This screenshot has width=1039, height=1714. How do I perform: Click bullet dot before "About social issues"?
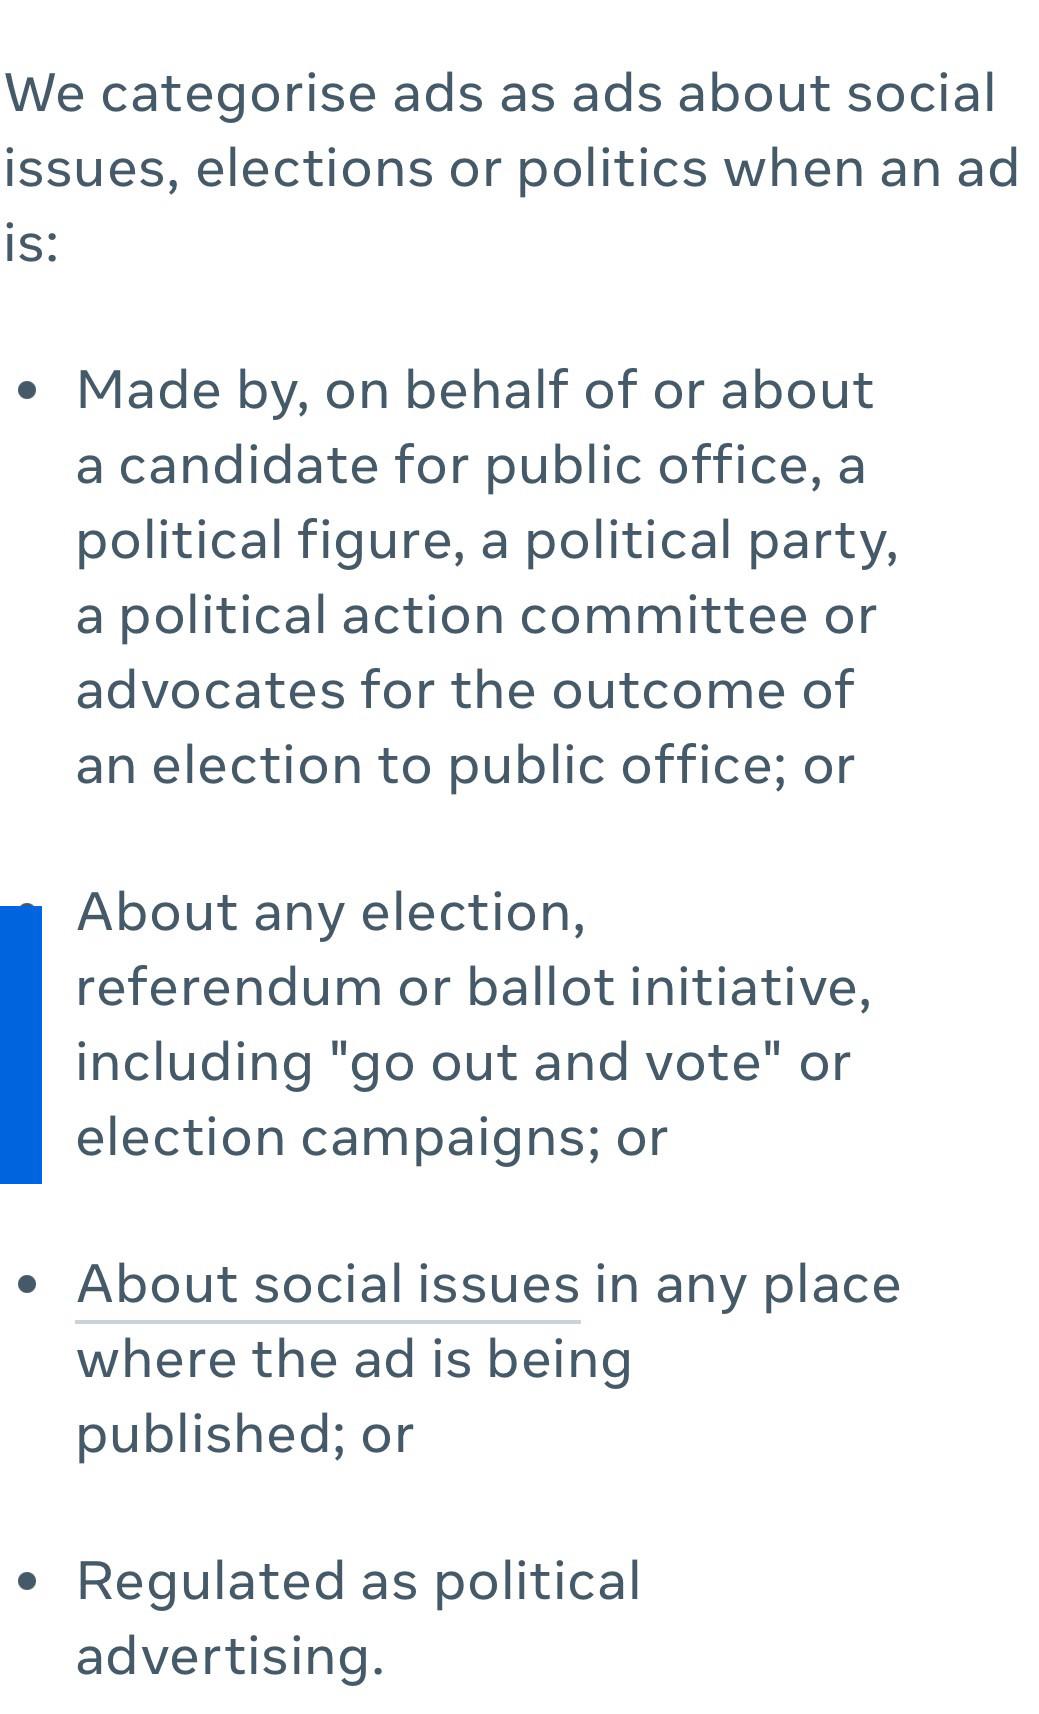click(29, 1285)
